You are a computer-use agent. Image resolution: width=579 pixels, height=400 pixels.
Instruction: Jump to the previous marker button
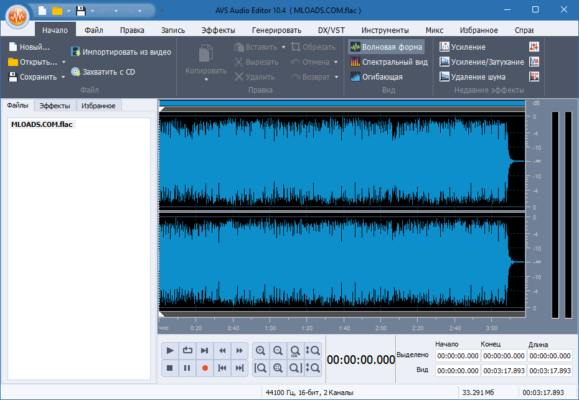(222, 368)
